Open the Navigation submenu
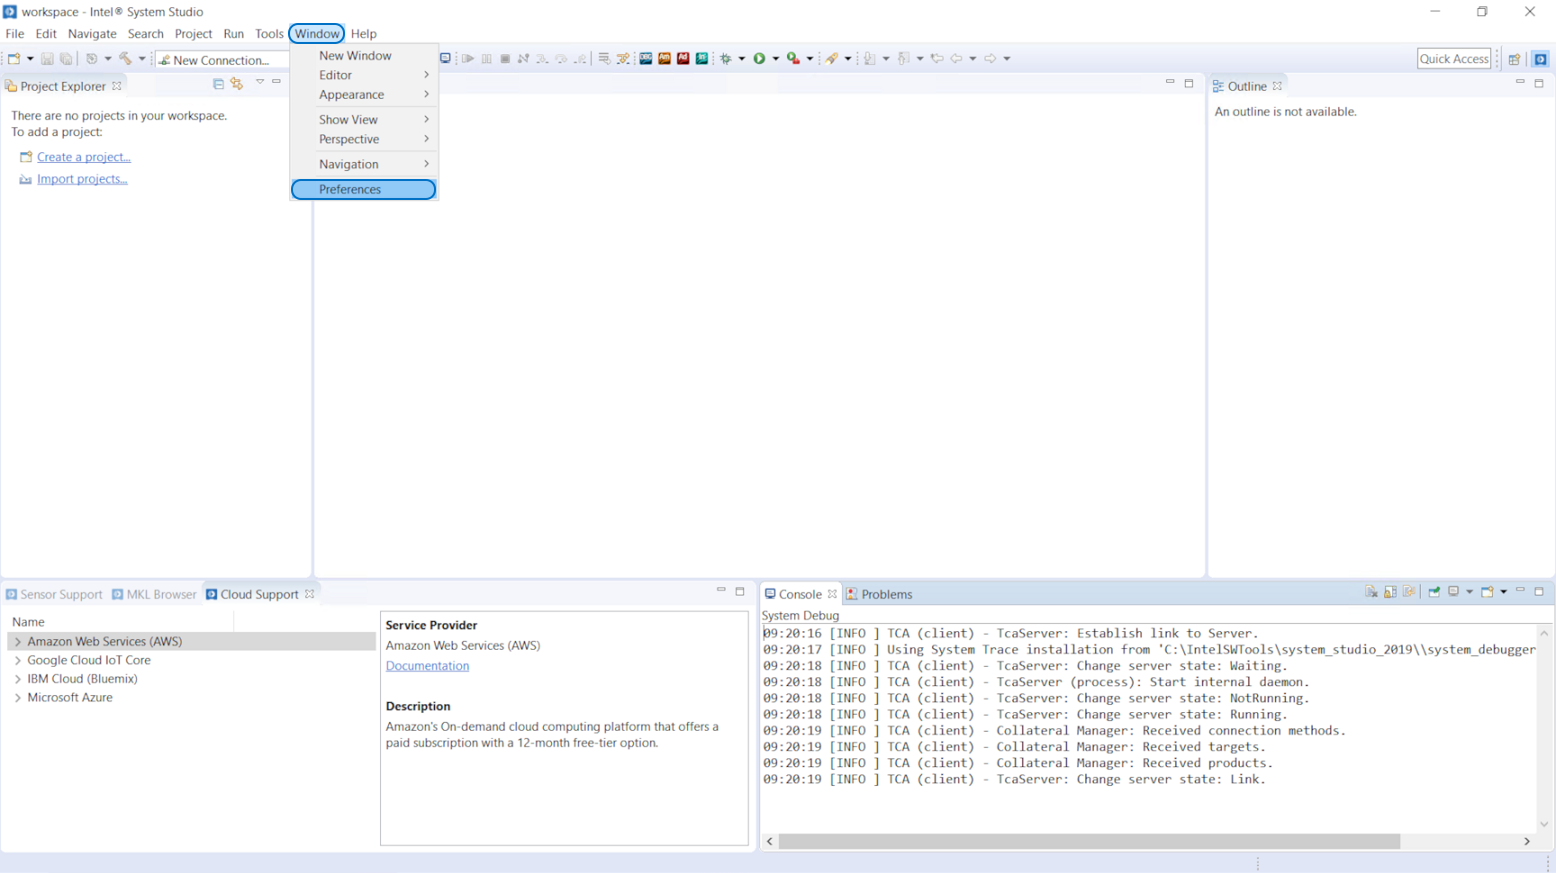The height and width of the screenshot is (873, 1556). point(364,164)
